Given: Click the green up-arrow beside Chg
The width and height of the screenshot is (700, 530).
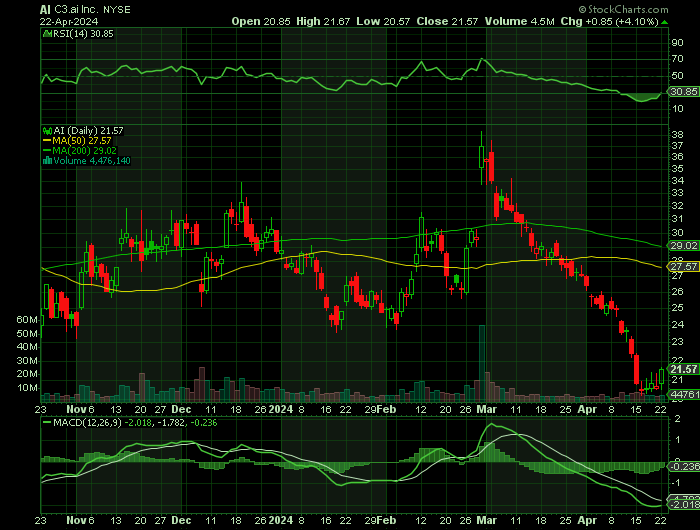Looking at the screenshot, I should click(x=664, y=22).
